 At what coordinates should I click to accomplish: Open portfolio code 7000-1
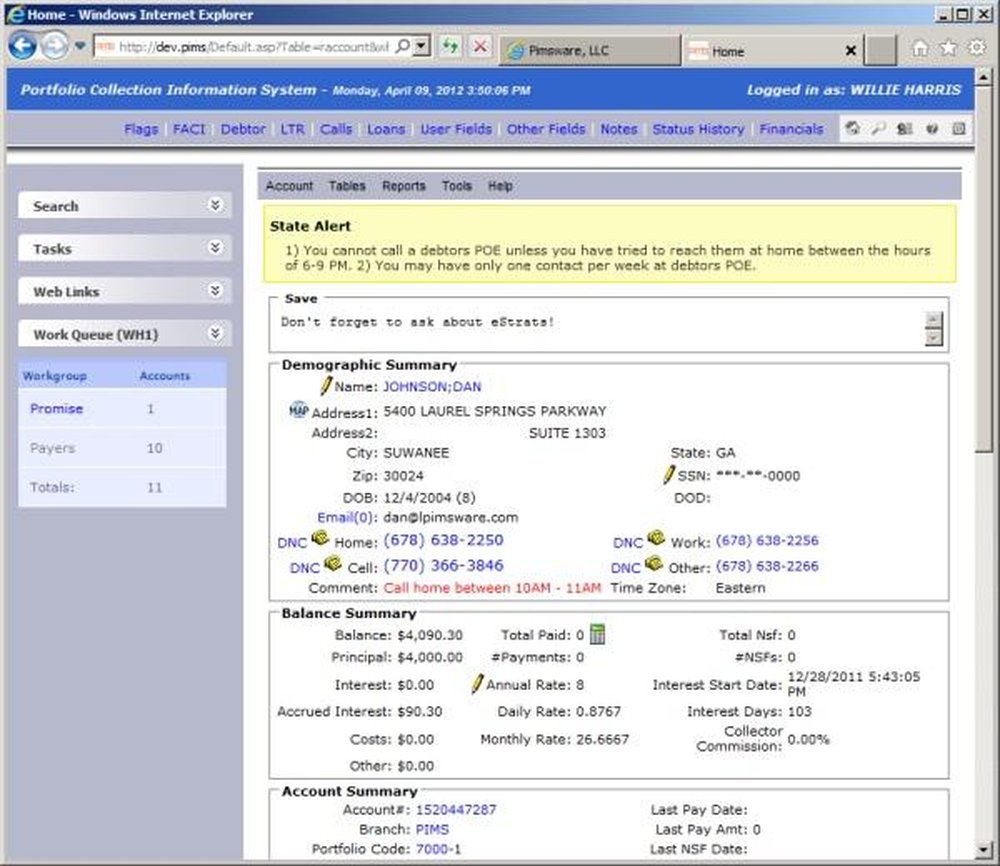438,849
